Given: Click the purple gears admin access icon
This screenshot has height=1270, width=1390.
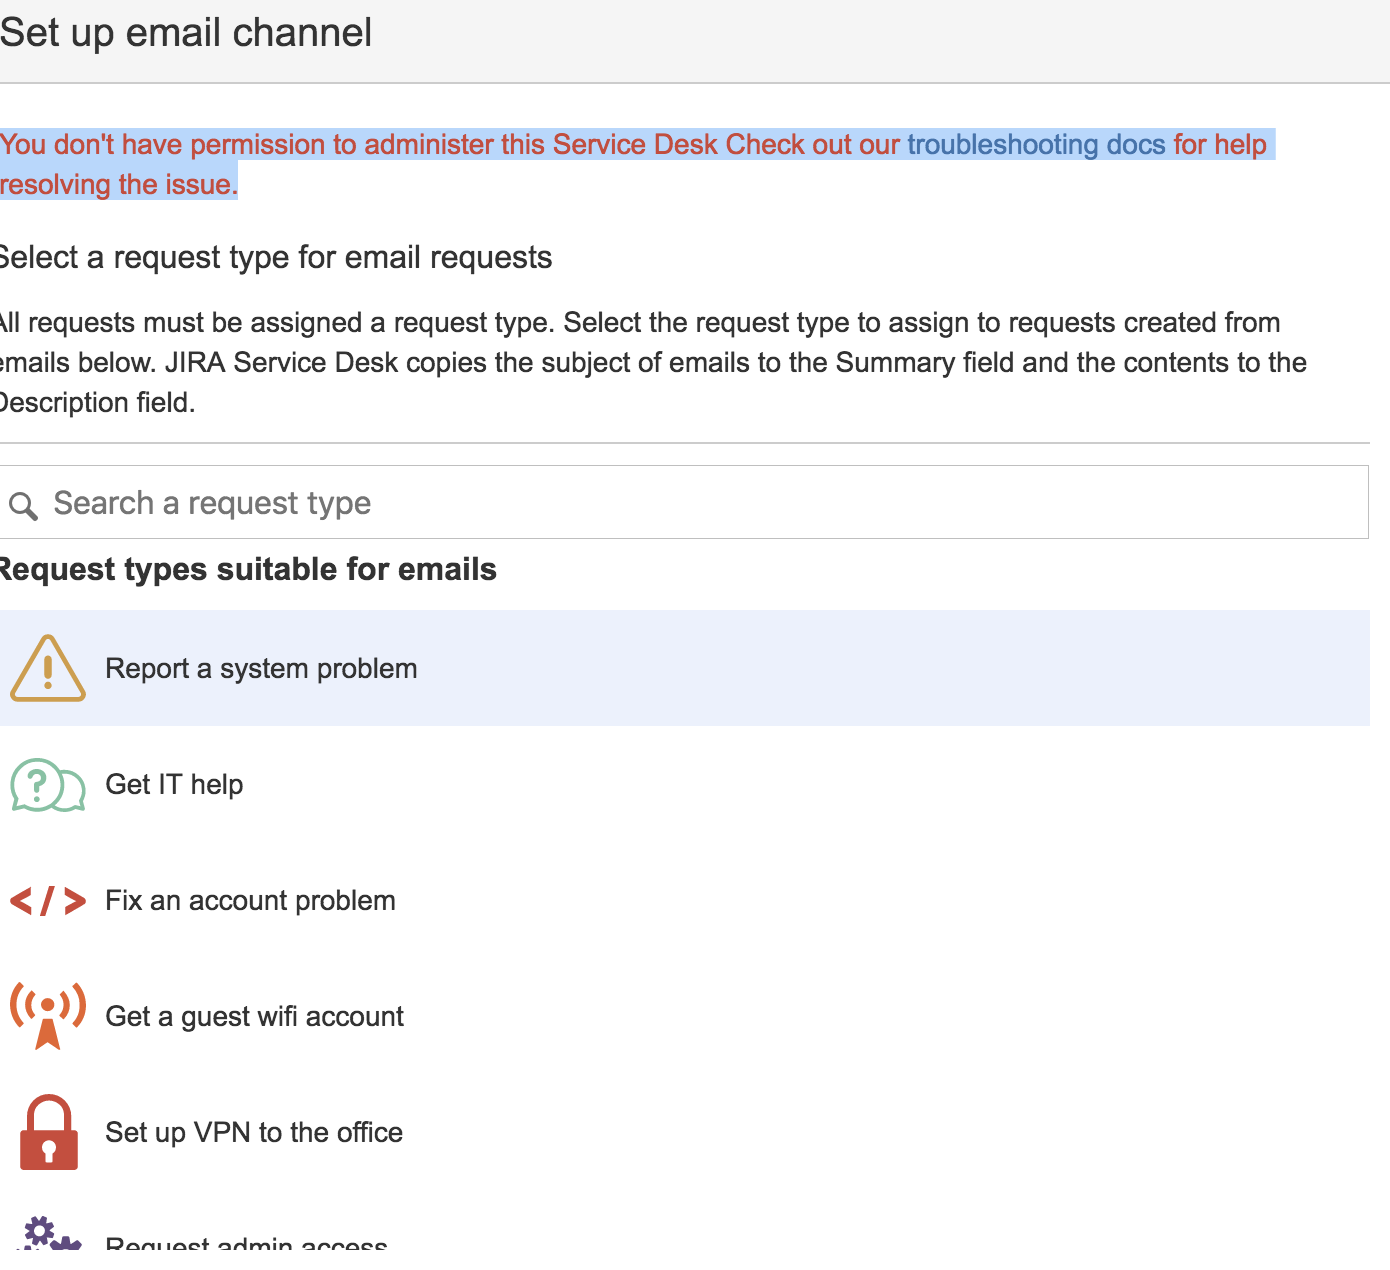Looking at the screenshot, I should click(x=50, y=1233).
